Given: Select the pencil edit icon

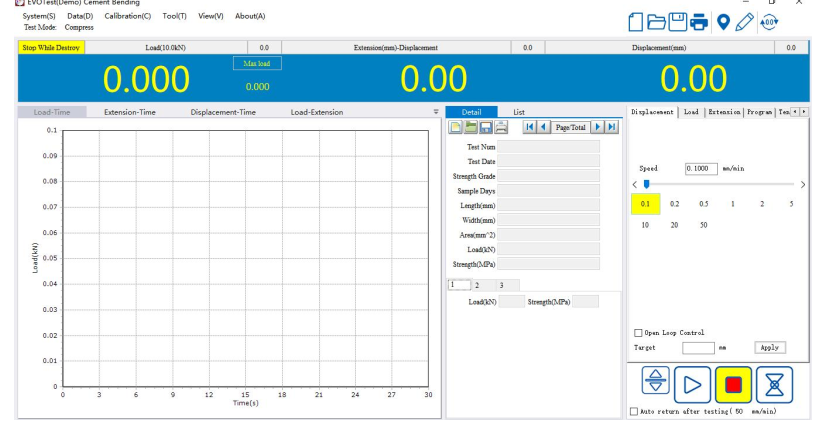Looking at the screenshot, I should click(744, 22).
